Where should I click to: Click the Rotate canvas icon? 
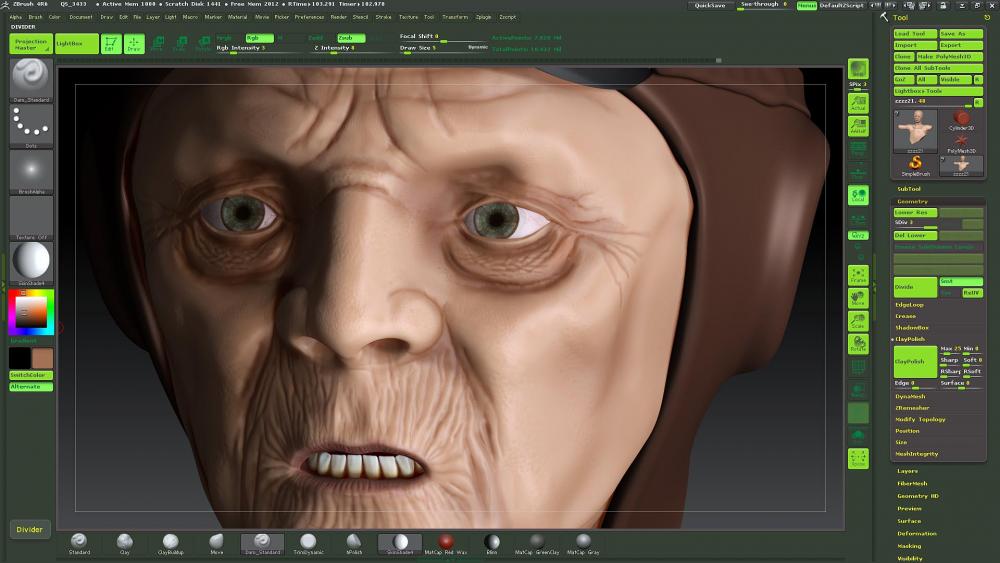[x=858, y=344]
